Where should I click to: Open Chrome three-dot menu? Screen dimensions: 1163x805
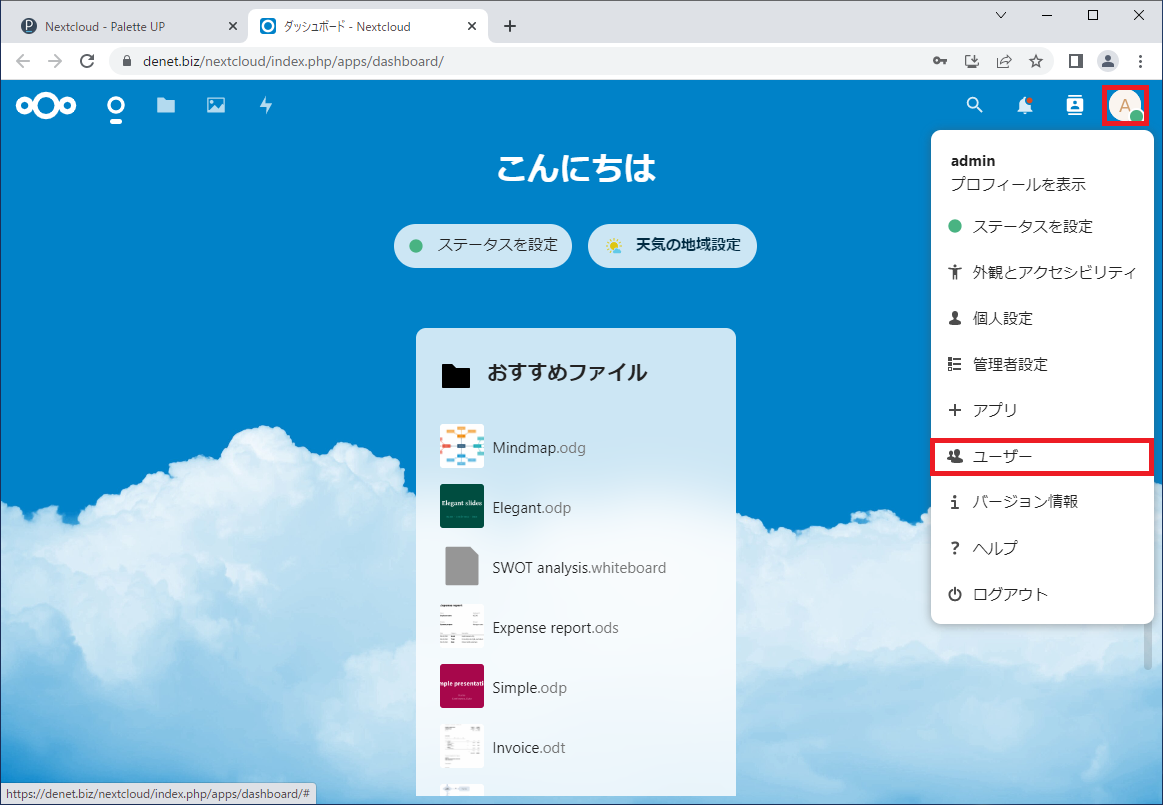[1141, 61]
